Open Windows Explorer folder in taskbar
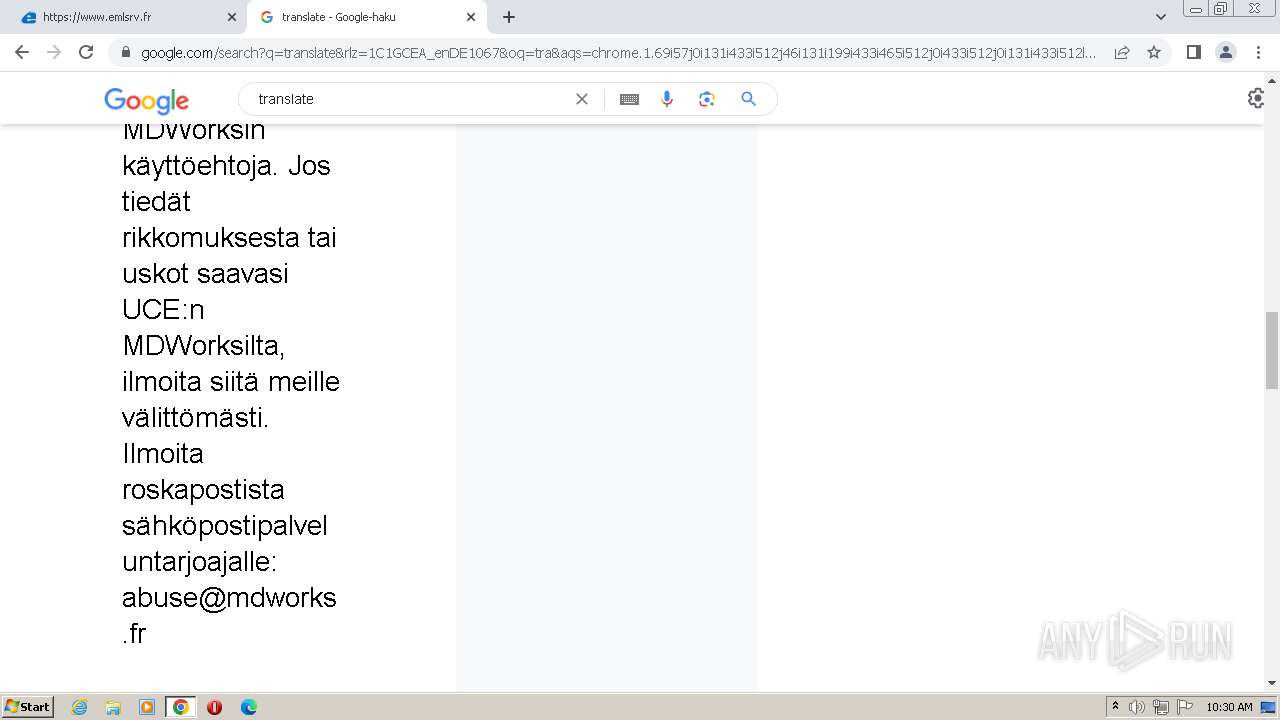Viewport: 1280px width, 720px height. [x=113, y=707]
